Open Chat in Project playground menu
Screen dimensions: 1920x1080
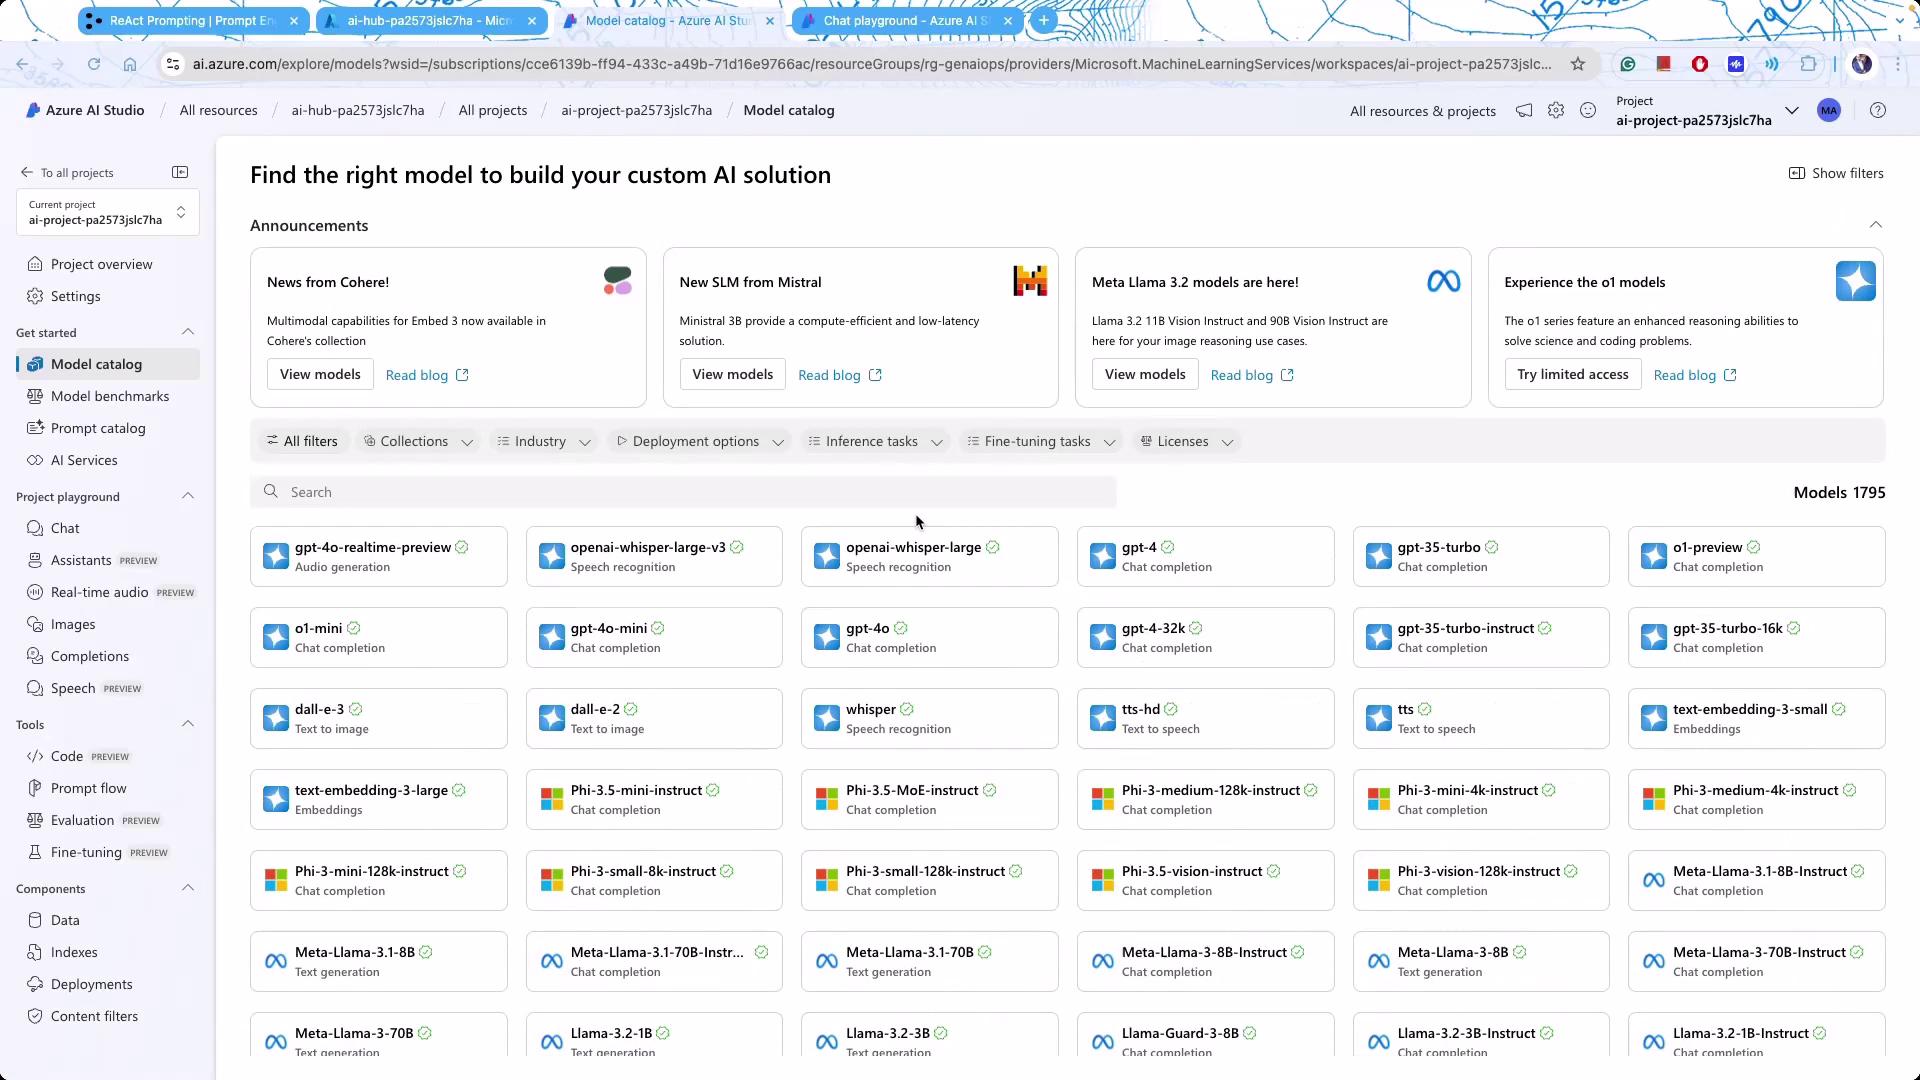[x=65, y=528]
